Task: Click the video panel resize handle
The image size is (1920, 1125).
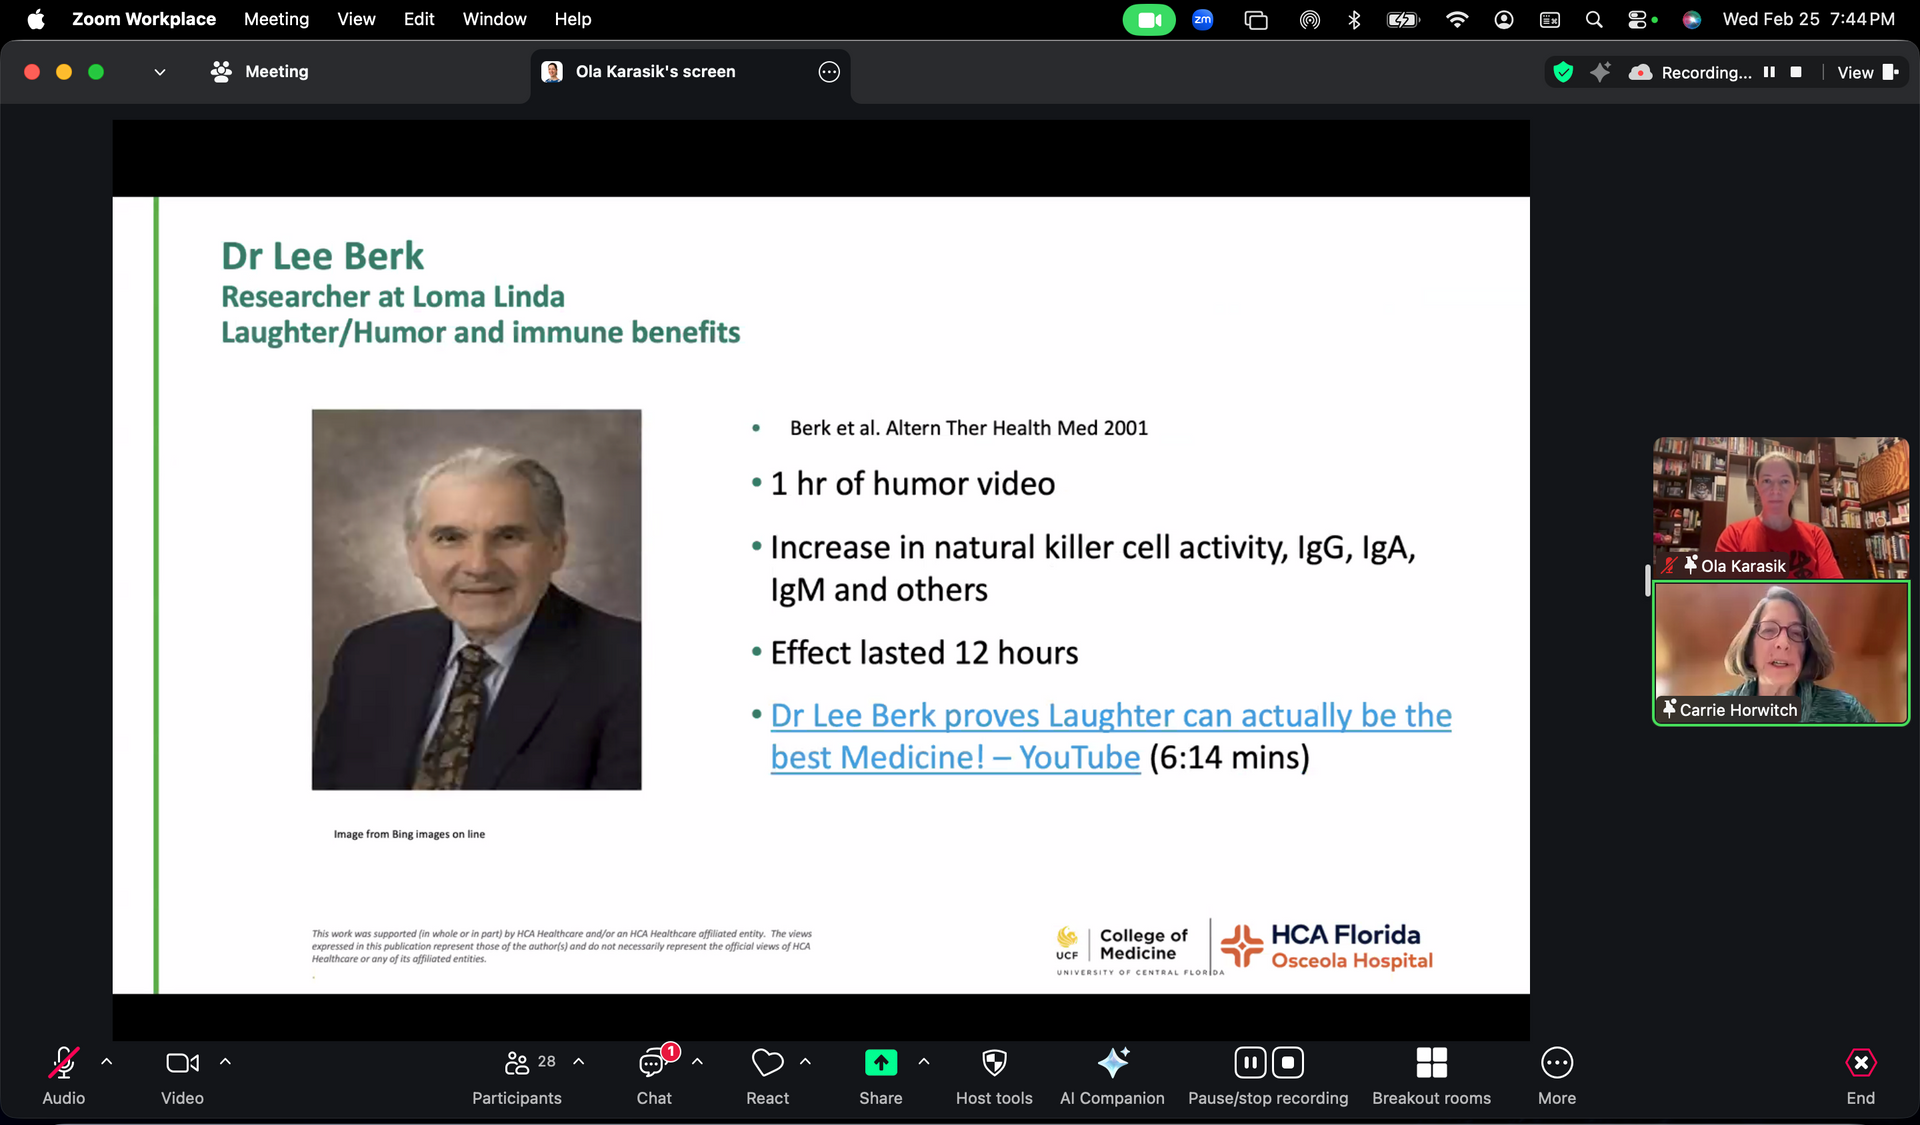Action: click(x=1647, y=580)
